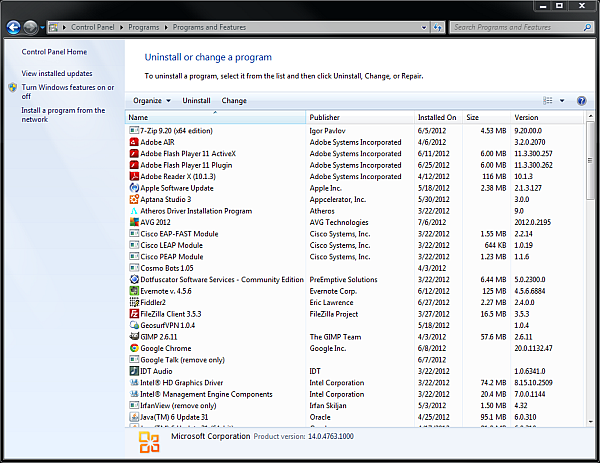Select the Cisco PEAP Module row

point(356,256)
